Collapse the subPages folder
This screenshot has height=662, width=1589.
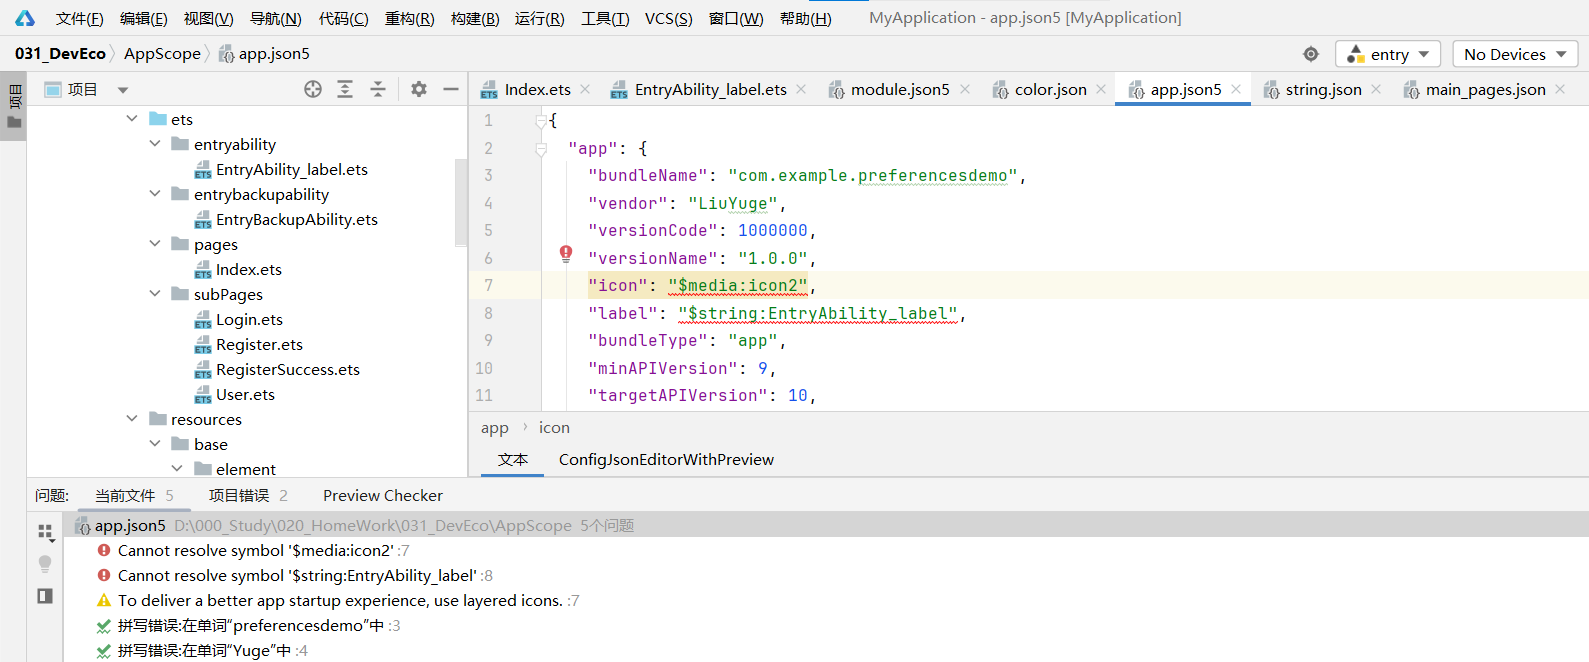pos(155,294)
